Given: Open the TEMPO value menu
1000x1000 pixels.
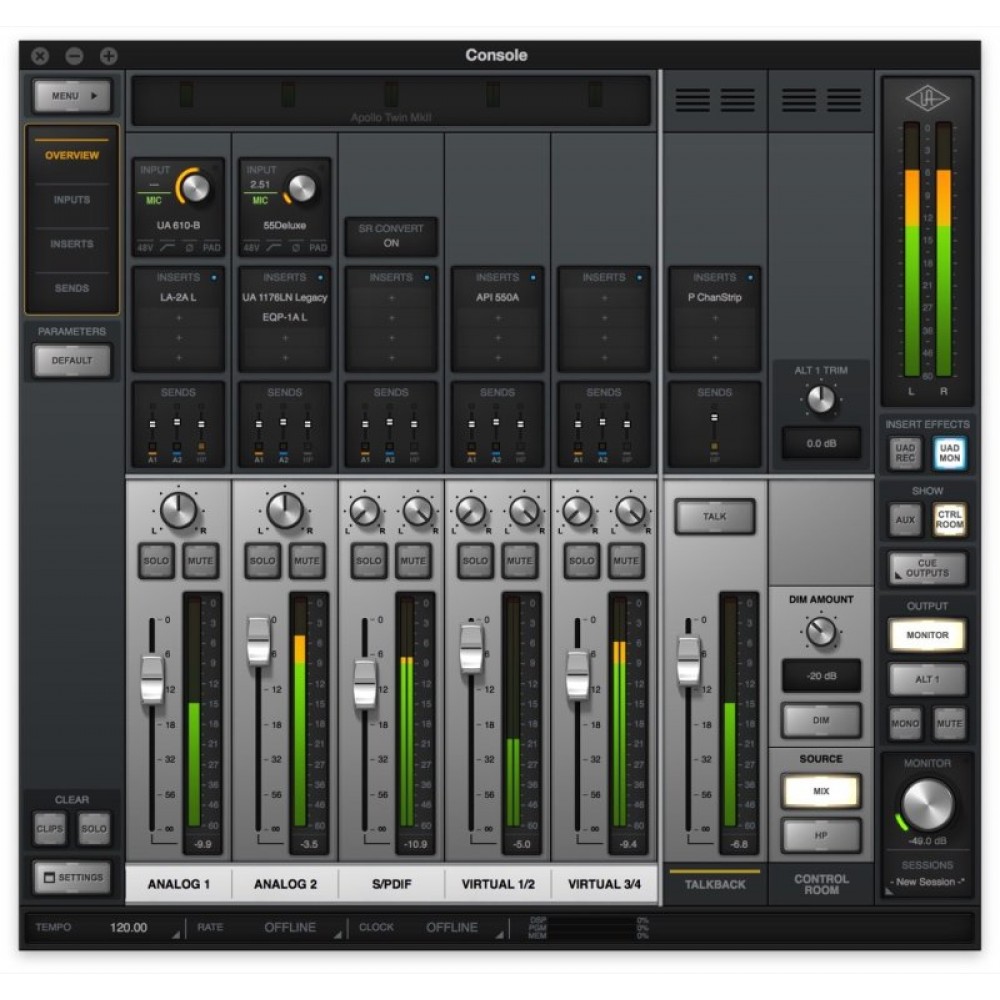Looking at the screenshot, I should point(128,927).
